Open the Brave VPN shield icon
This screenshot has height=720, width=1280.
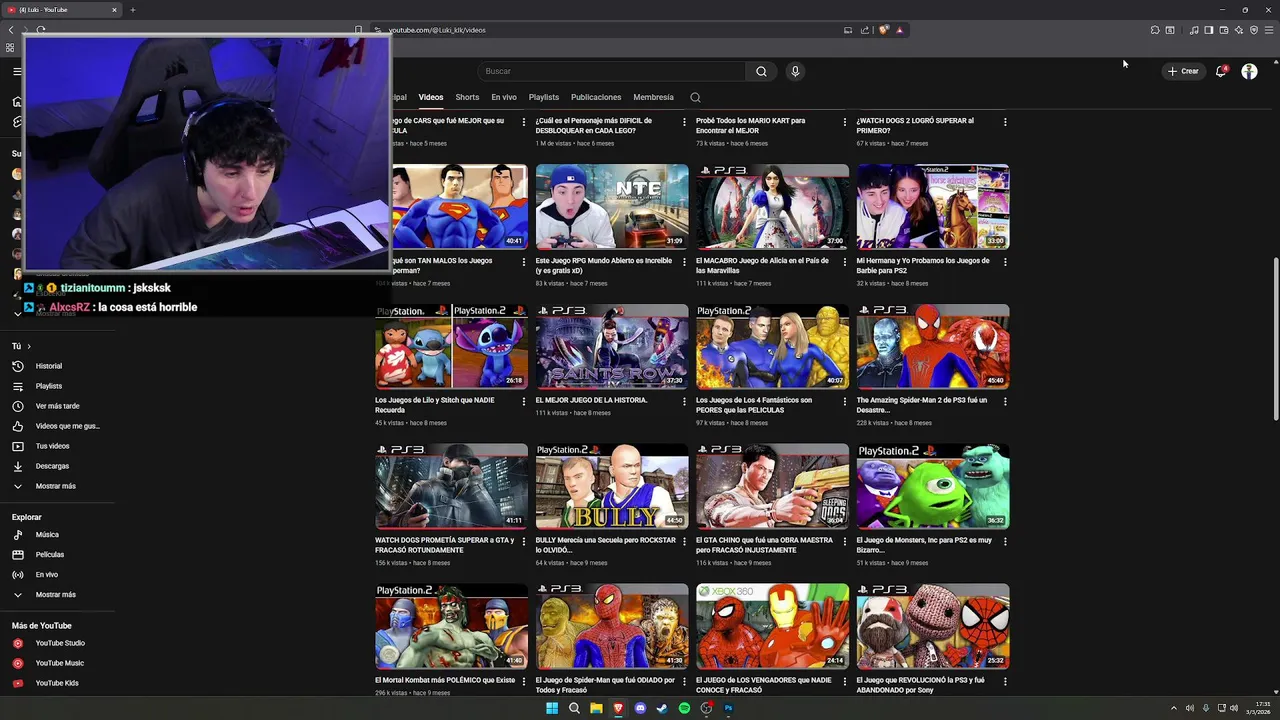point(1254,30)
